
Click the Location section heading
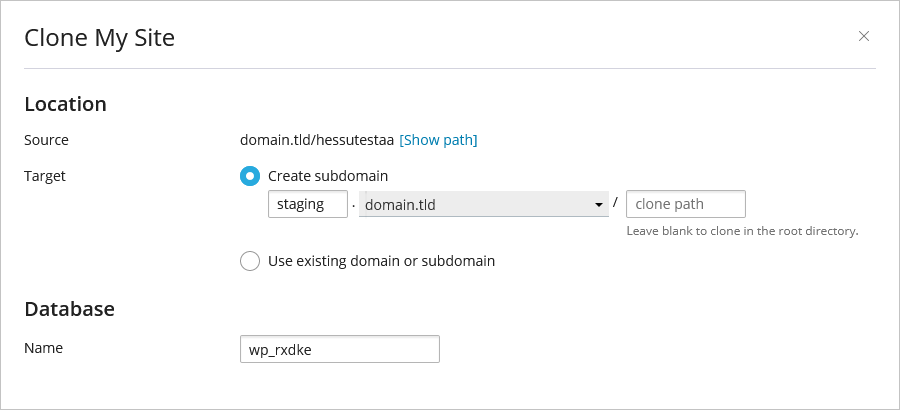pos(65,105)
